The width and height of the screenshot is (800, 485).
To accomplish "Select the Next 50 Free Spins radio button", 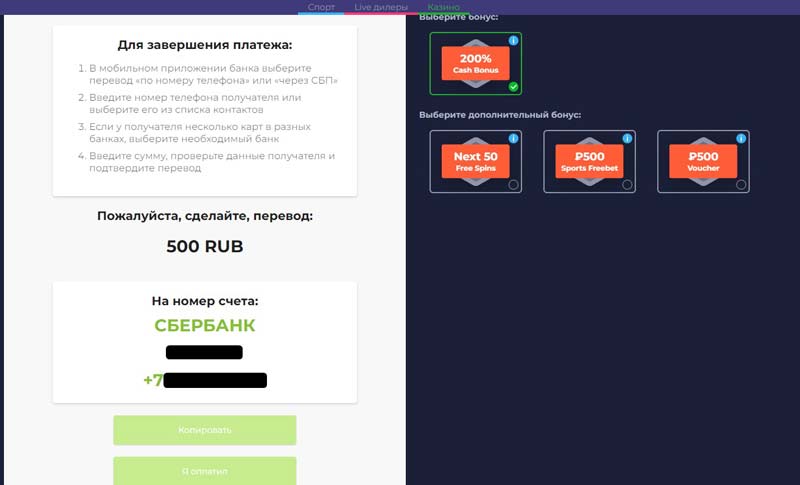I will (513, 184).
